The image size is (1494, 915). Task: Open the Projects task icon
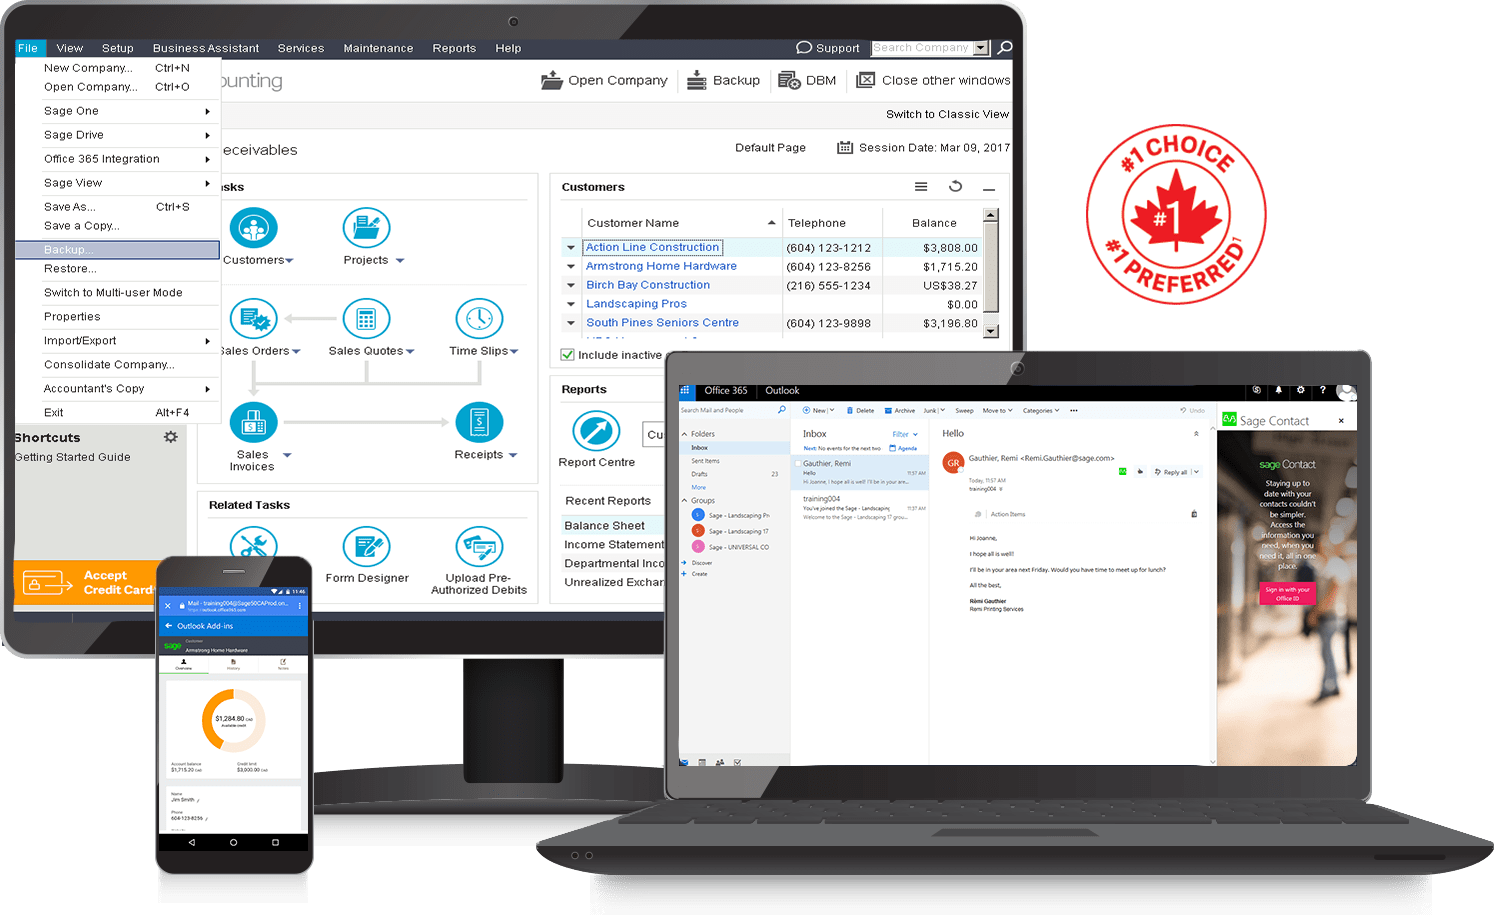pos(366,228)
